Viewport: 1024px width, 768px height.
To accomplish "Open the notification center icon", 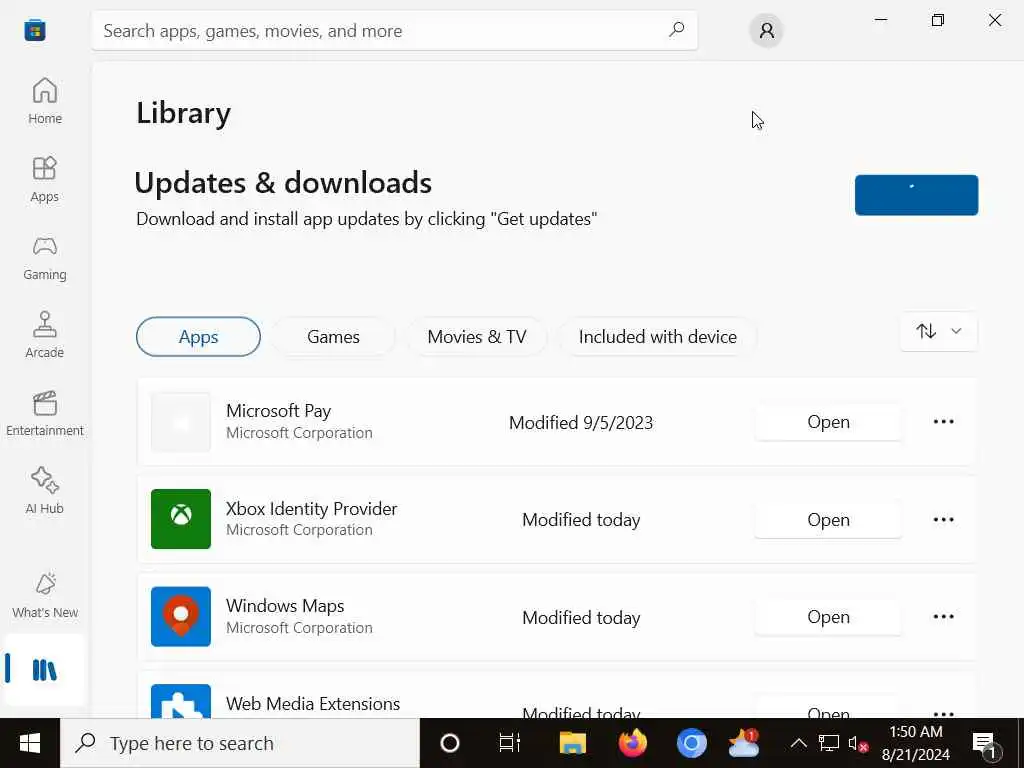I will [985, 744].
